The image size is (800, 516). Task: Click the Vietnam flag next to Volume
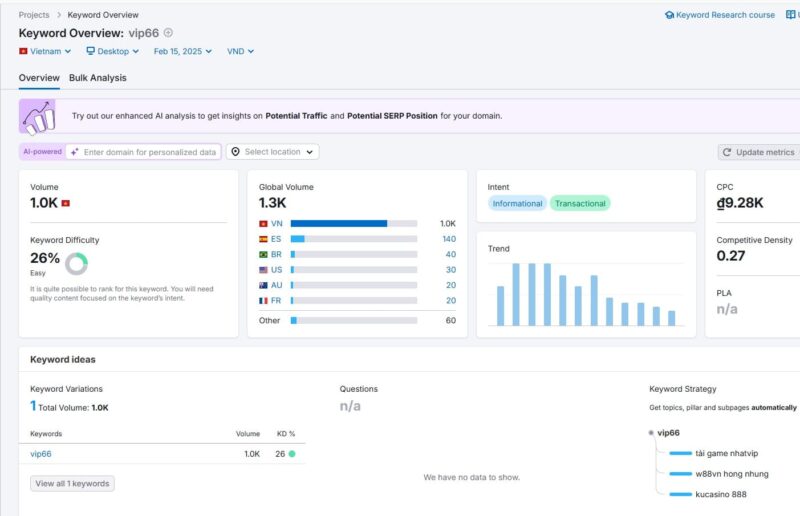66,204
